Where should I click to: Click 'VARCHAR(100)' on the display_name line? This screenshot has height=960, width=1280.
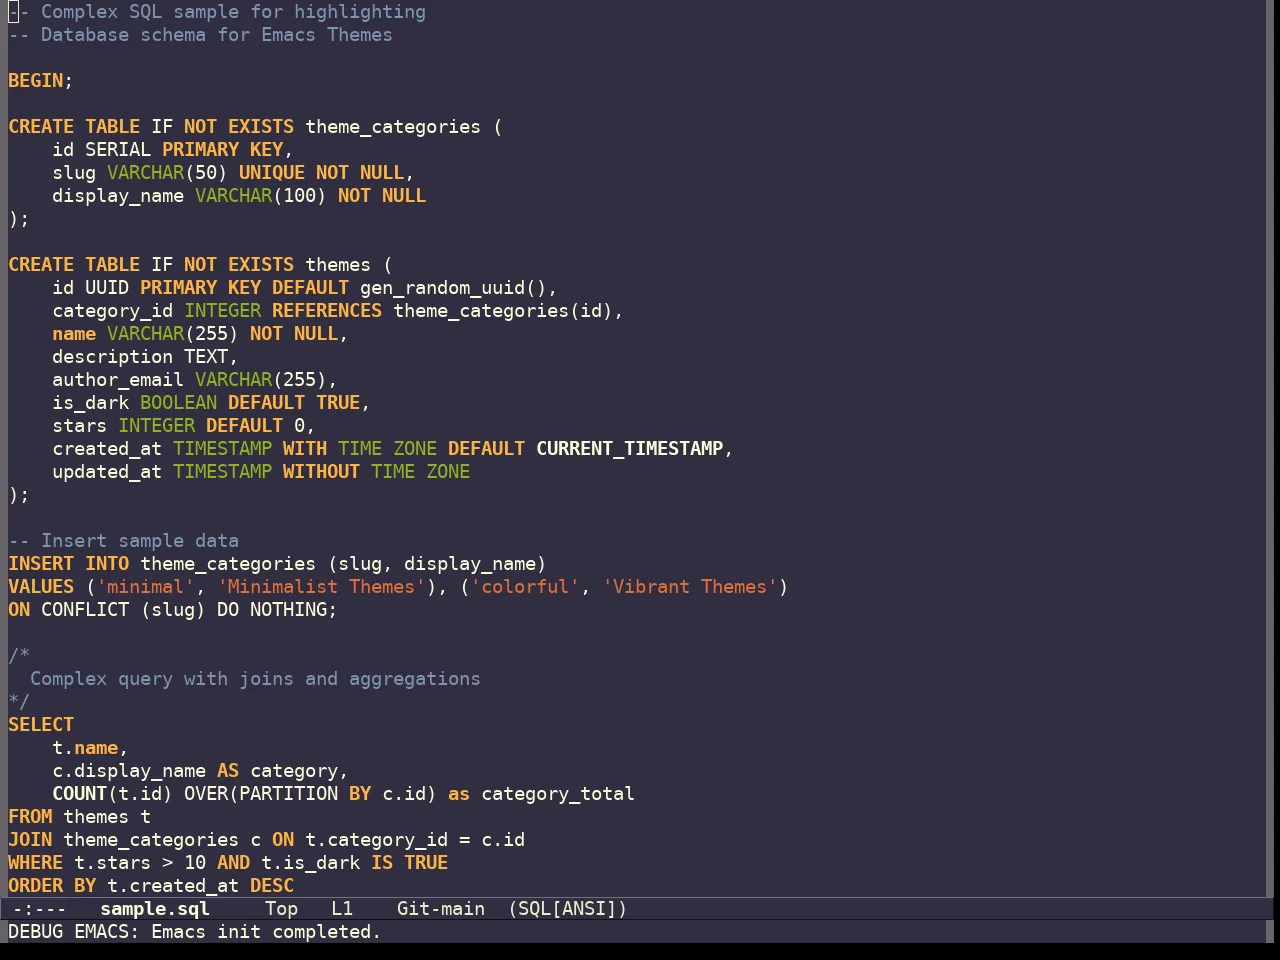261,196
